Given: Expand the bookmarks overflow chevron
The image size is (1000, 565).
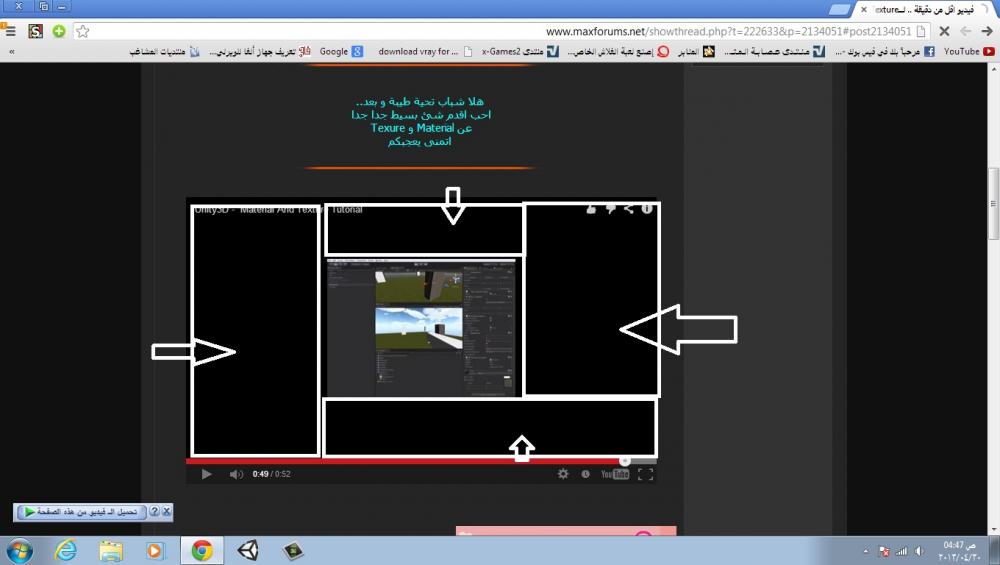Looking at the screenshot, I should click(11, 52).
